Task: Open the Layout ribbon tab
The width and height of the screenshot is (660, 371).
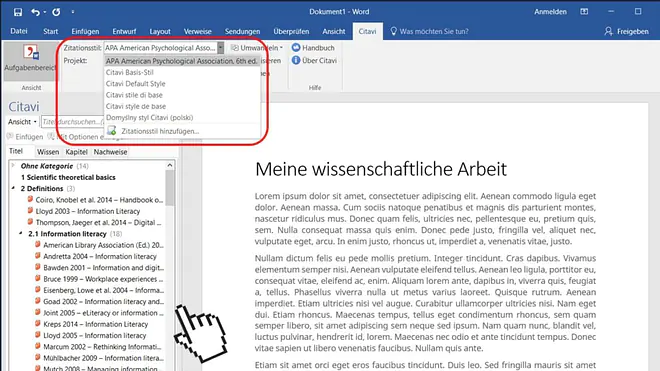Action: (160, 31)
